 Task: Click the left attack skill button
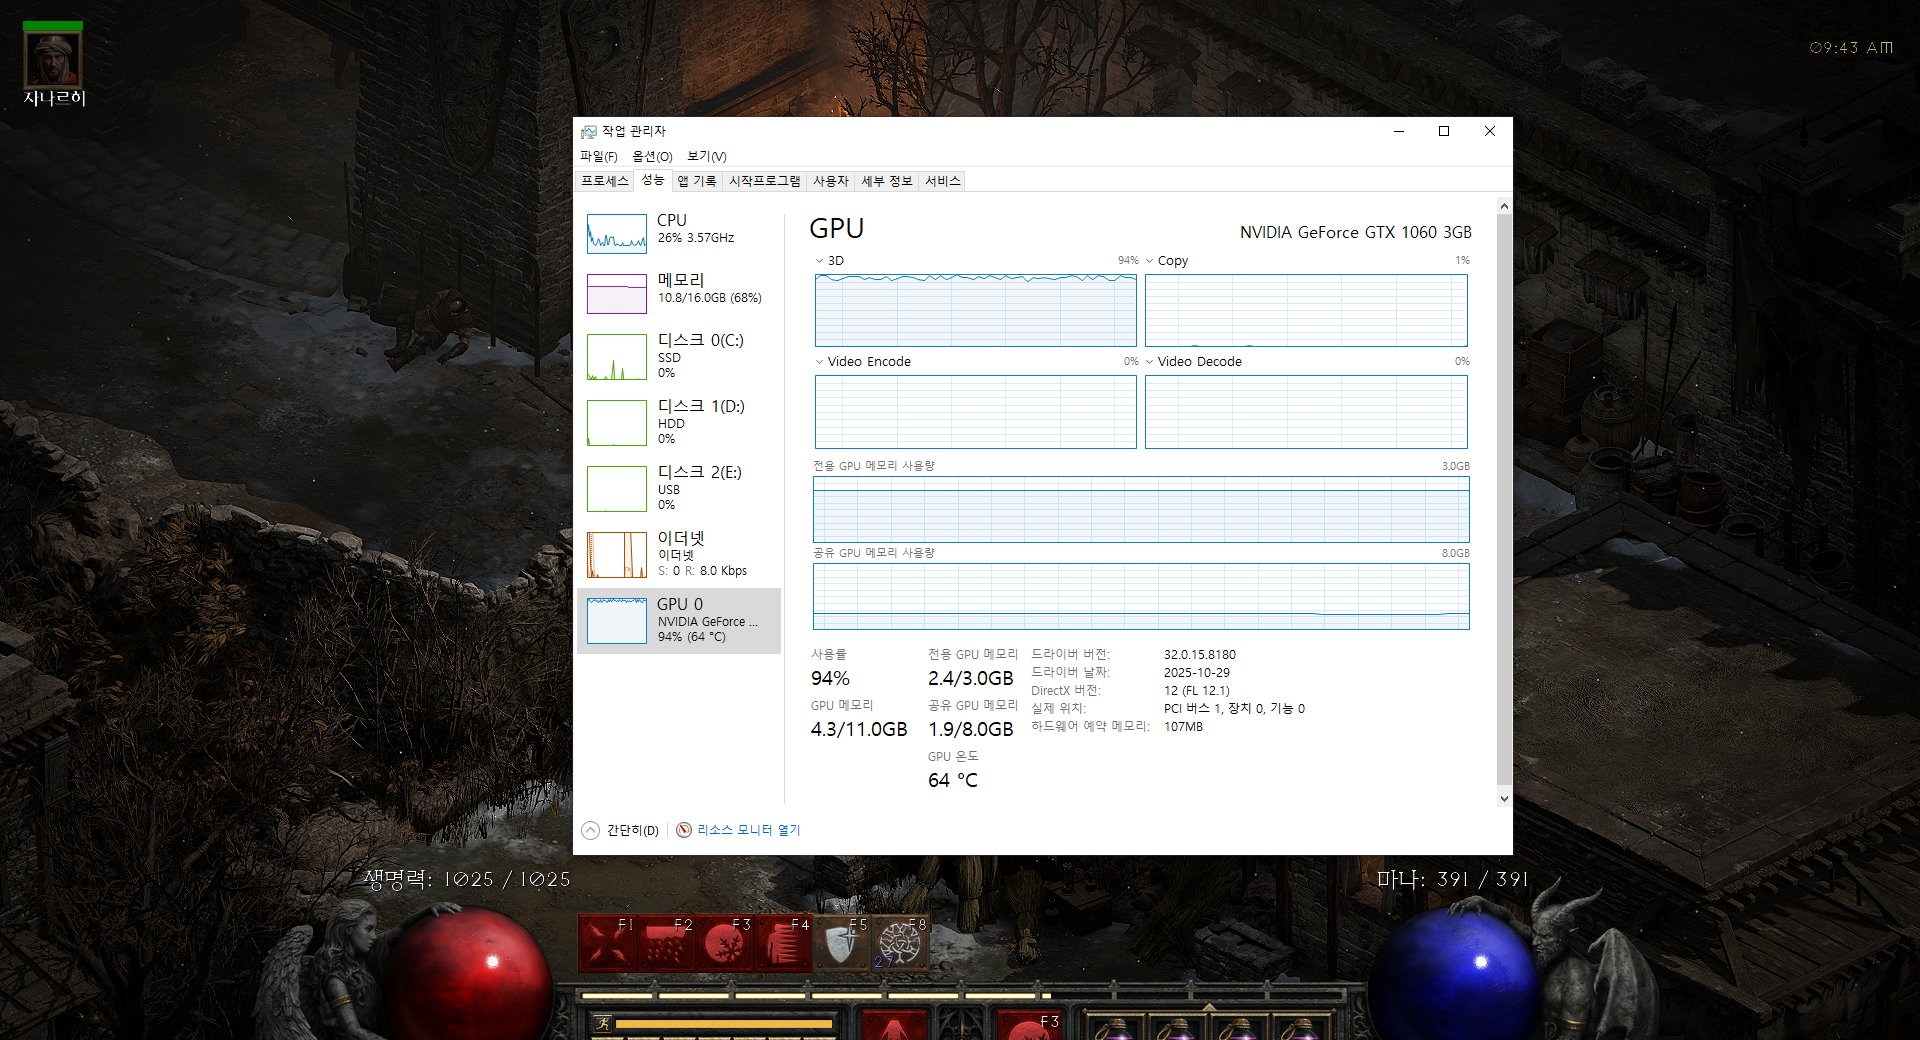(x=894, y=1024)
